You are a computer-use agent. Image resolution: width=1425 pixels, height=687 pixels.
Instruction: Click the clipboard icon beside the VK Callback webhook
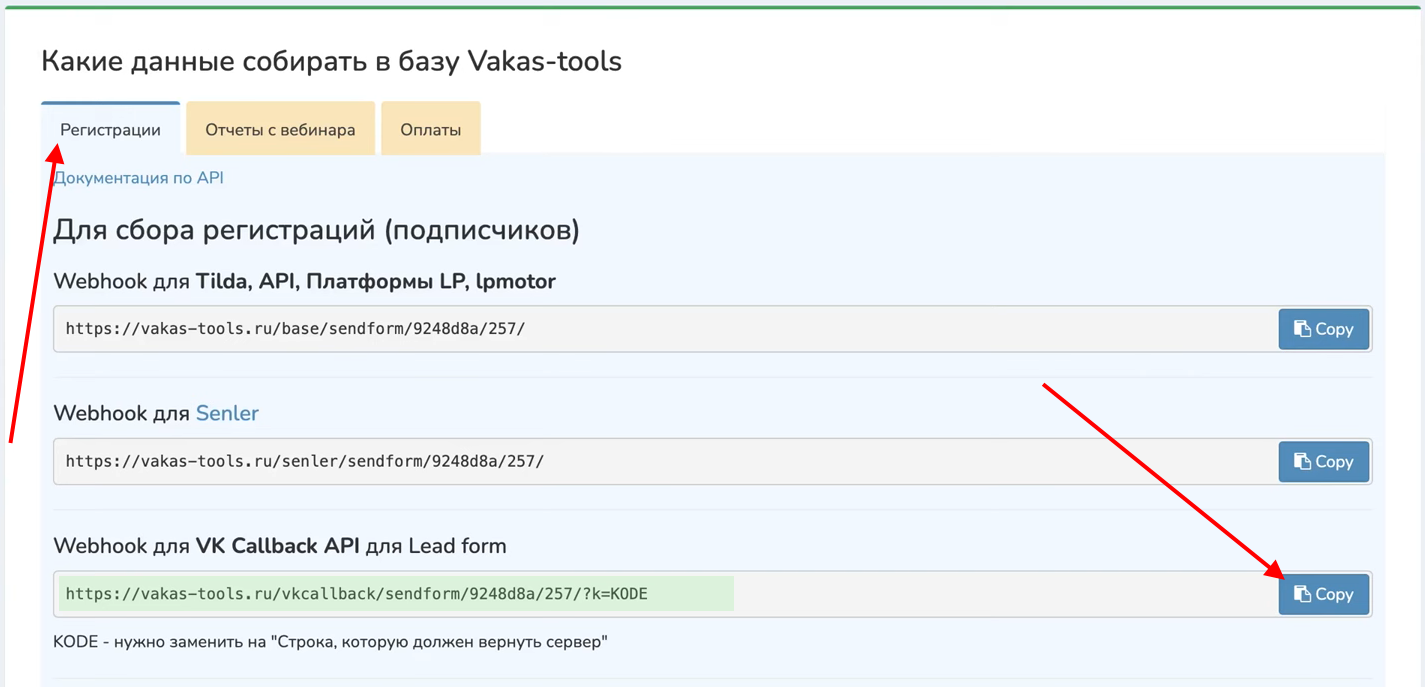click(1302, 594)
